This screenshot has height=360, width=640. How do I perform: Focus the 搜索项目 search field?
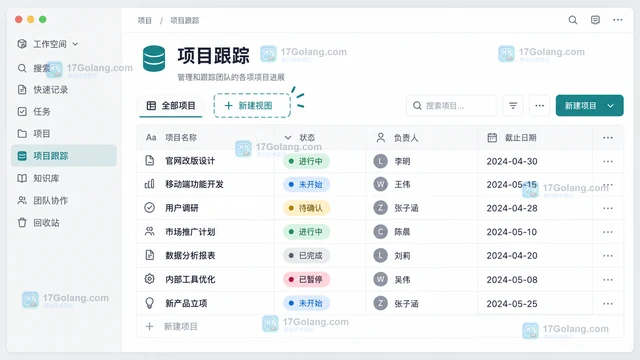tap(451, 106)
